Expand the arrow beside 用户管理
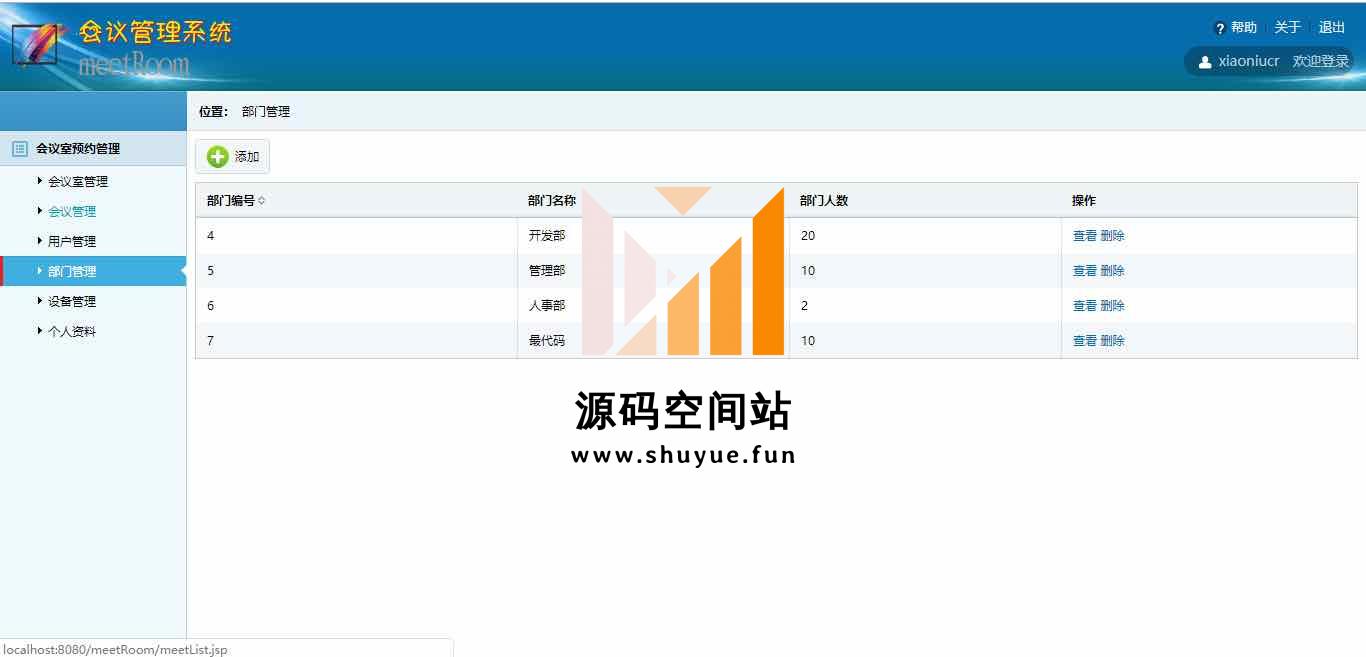 pos(40,241)
